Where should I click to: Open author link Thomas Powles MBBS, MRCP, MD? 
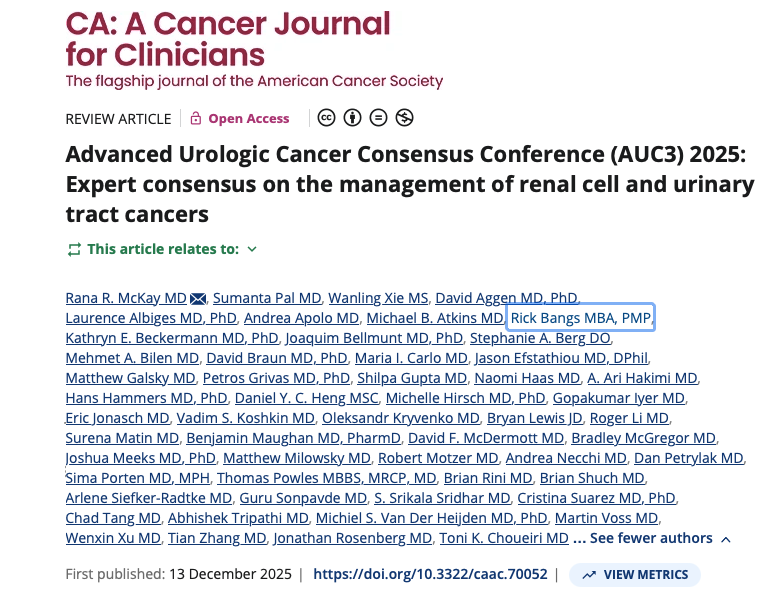326,478
